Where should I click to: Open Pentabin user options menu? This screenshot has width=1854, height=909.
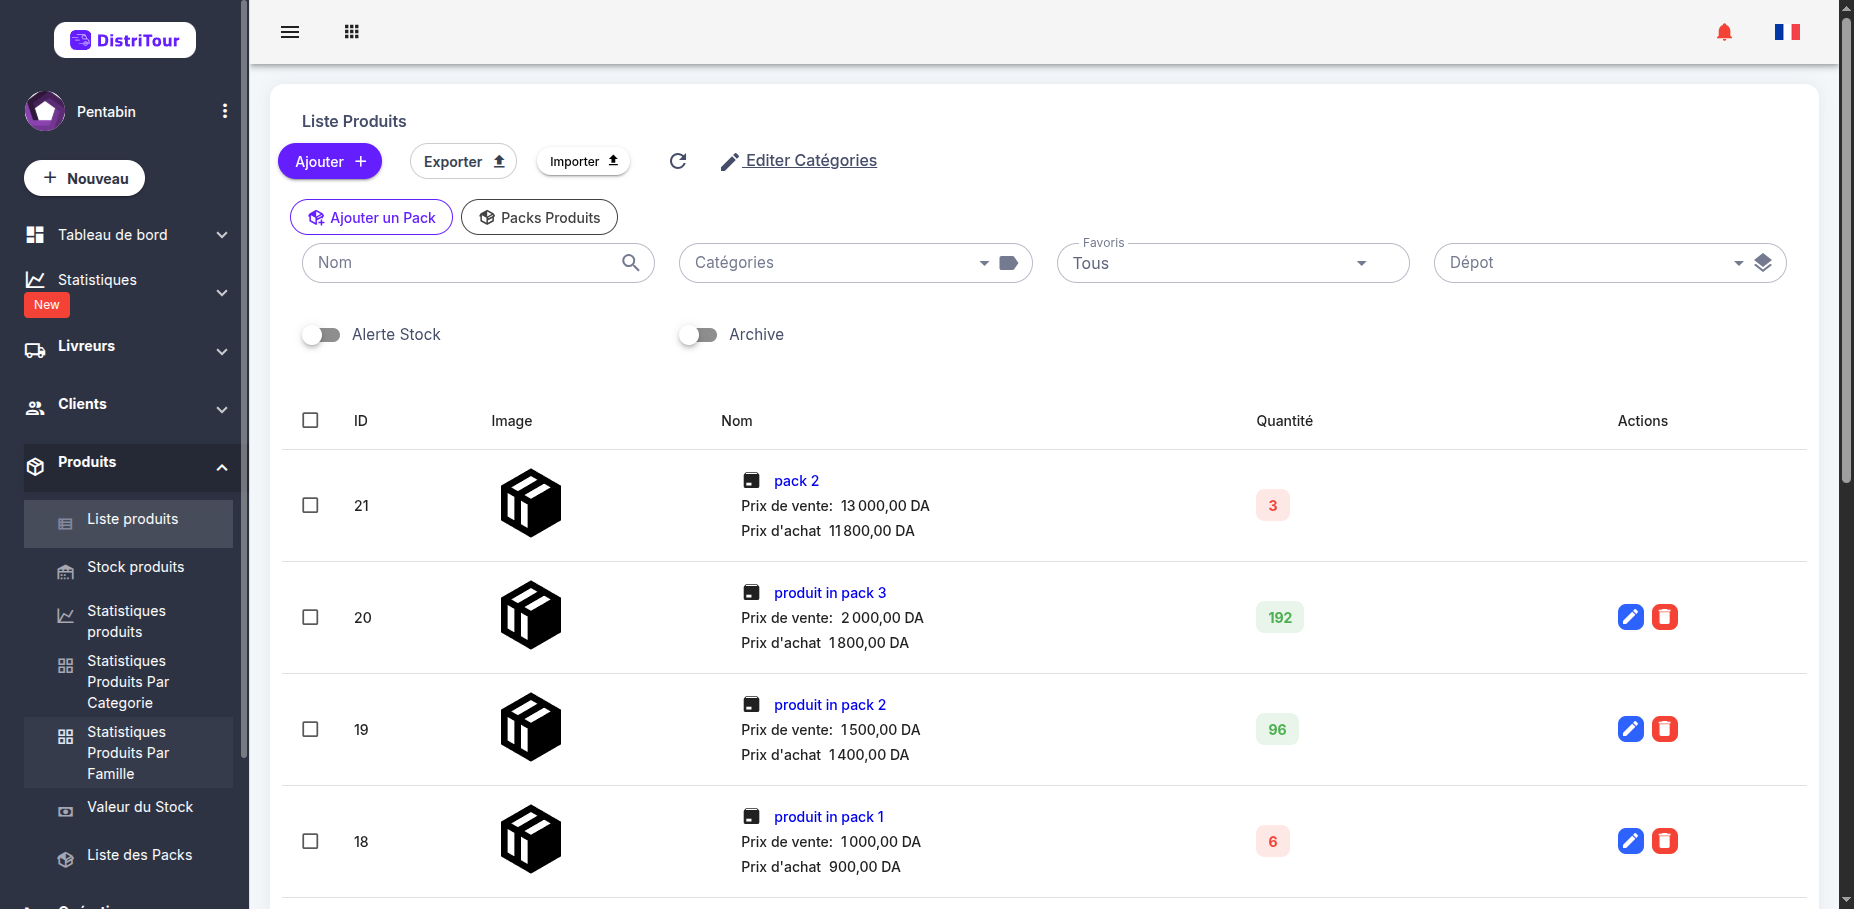(225, 111)
